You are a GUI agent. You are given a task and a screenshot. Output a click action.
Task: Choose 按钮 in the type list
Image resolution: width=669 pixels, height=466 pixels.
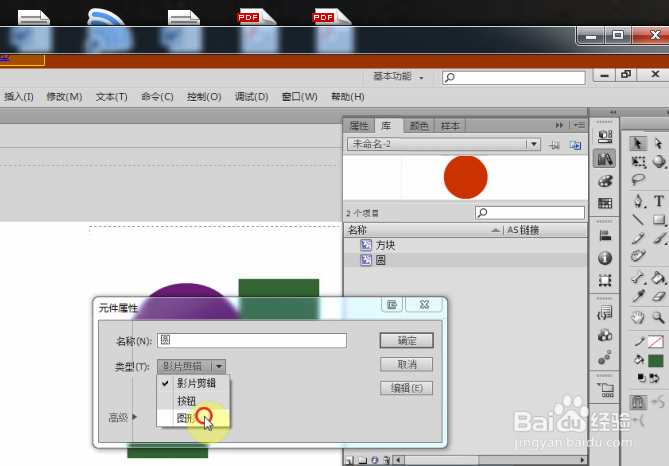pos(193,401)
